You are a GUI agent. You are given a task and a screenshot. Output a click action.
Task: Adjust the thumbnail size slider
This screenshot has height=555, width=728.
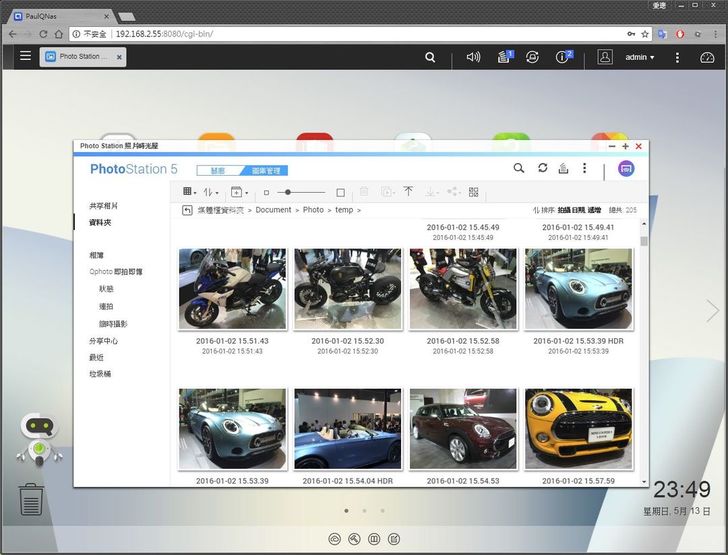click(287, 192)
